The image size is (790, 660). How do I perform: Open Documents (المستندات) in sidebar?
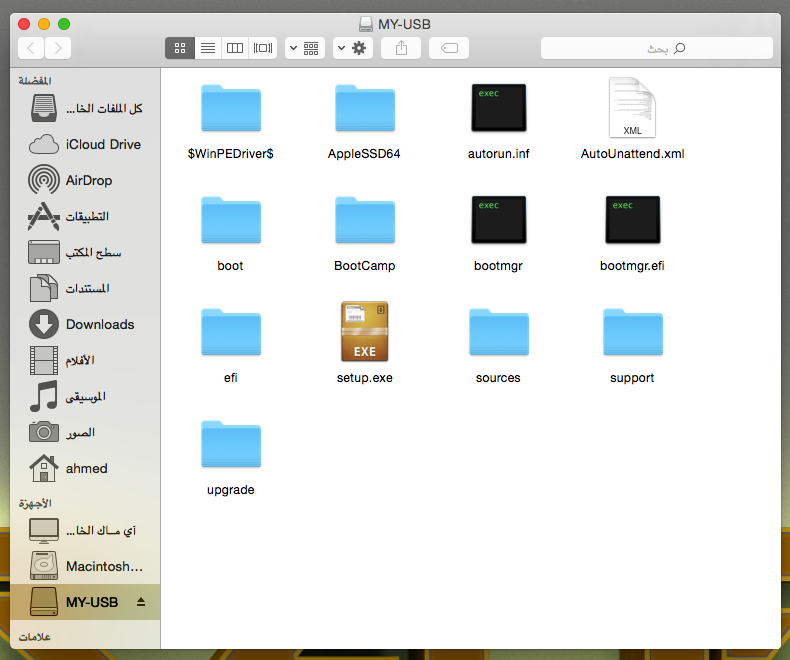click(85, 289)
